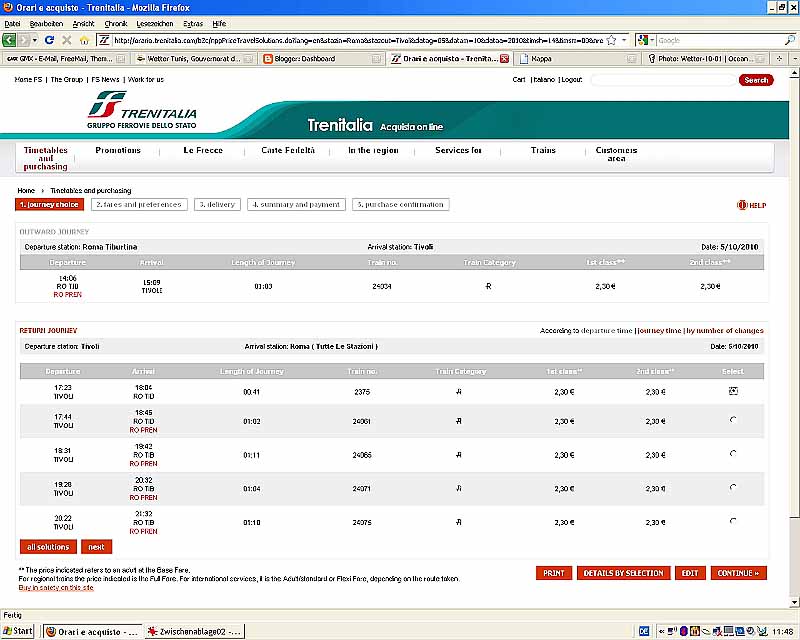Click the search magnifier in the Google box
Screen dimensions: 800x640
(x=789, y=40)
